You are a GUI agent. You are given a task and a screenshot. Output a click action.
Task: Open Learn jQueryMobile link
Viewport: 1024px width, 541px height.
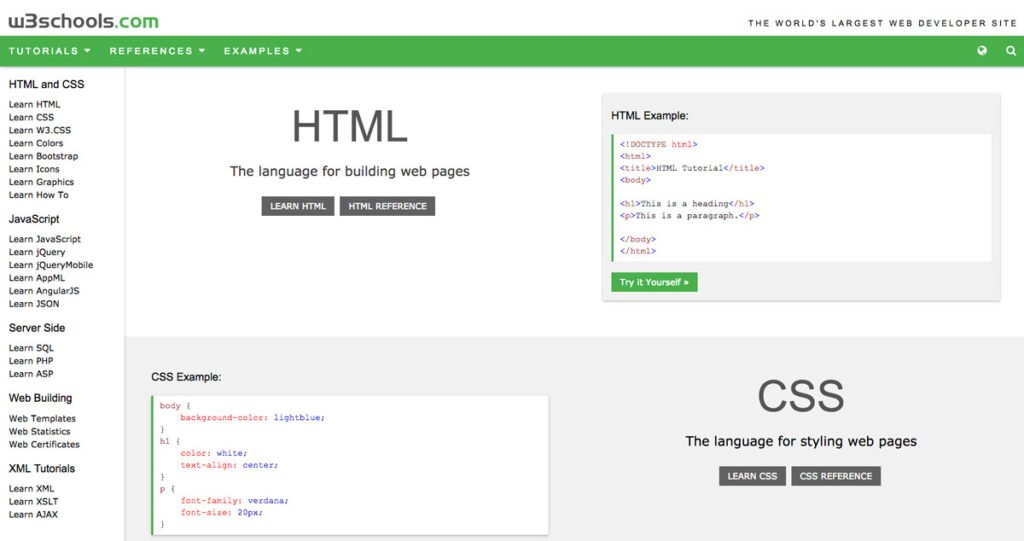point(51,265)
